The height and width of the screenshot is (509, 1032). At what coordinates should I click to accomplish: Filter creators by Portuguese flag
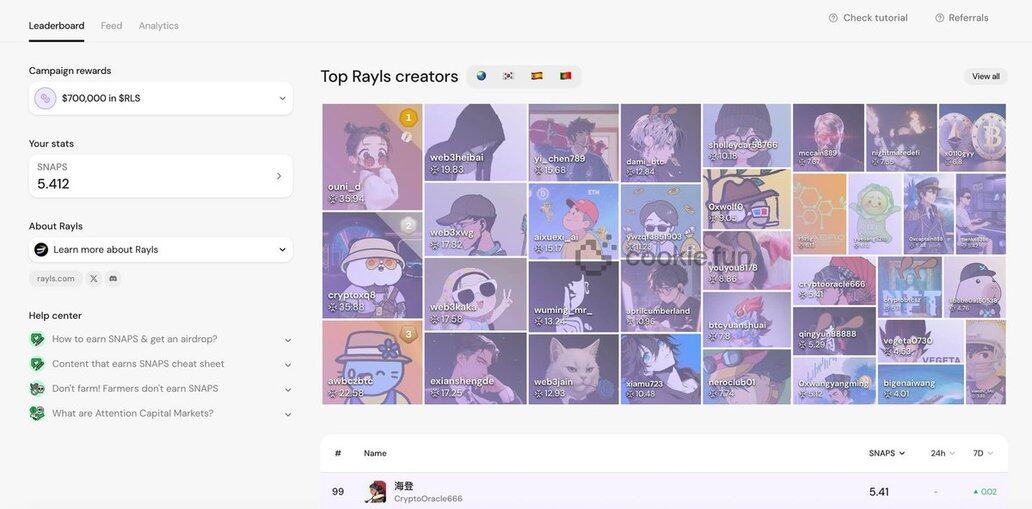(x=565, y=76)
